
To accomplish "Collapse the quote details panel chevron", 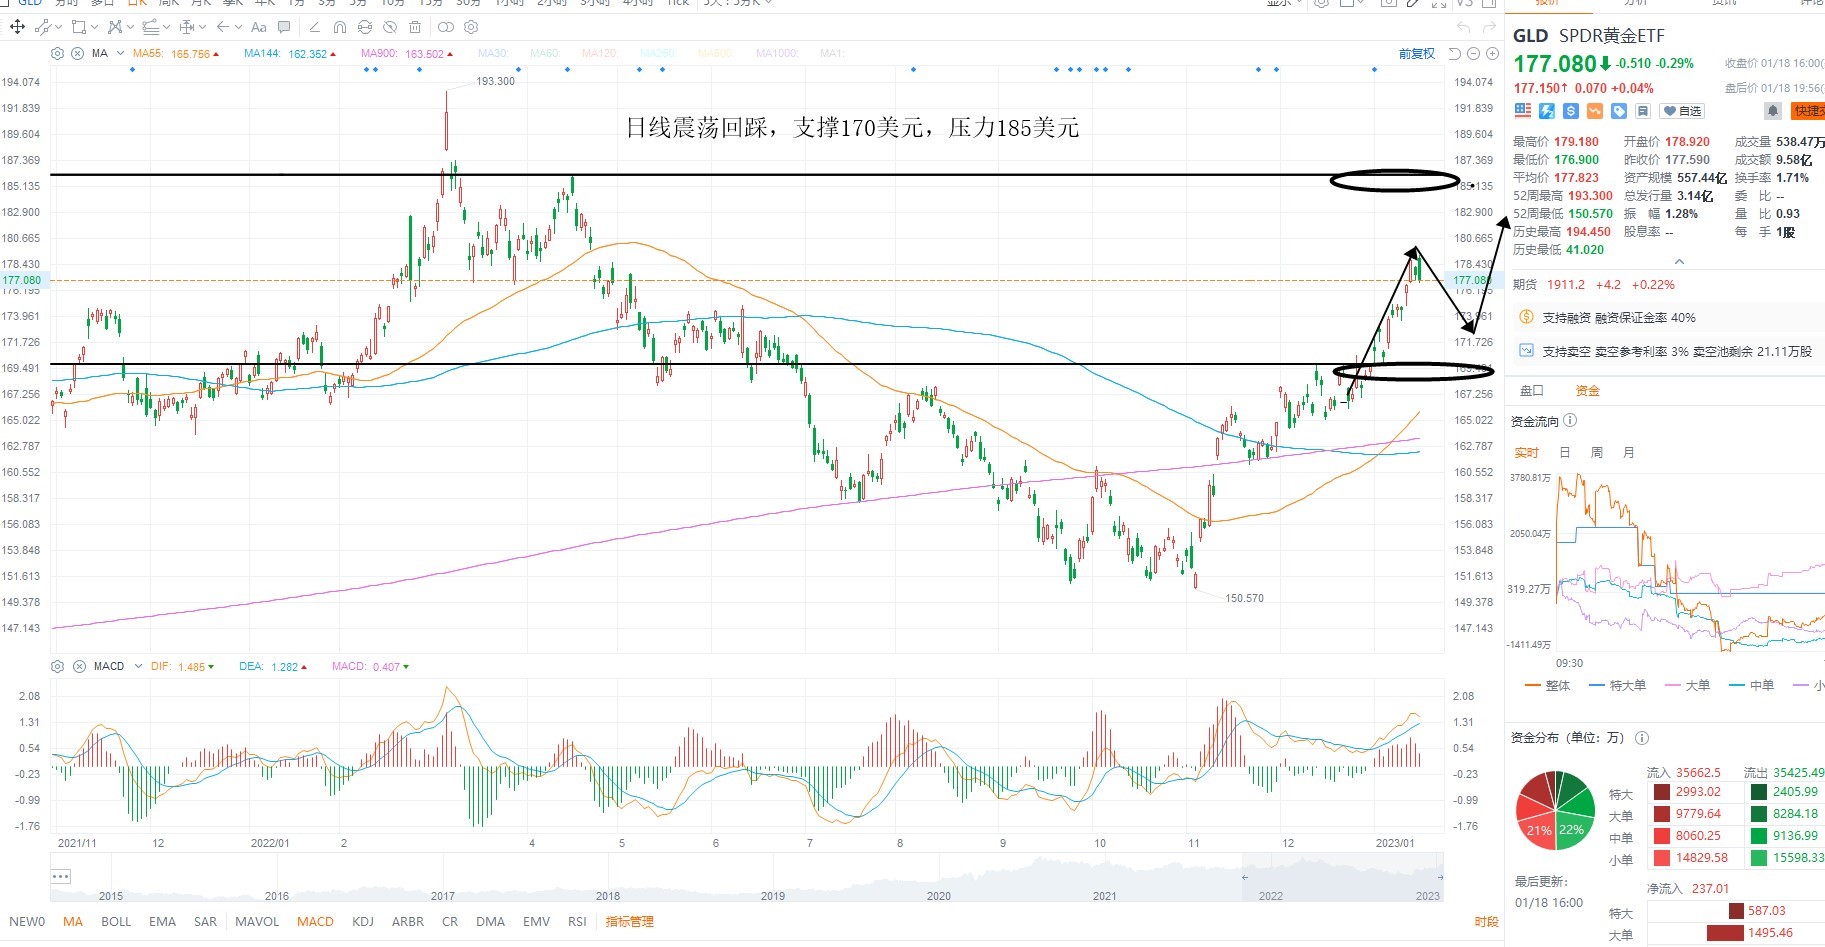I will point(1679,262).
